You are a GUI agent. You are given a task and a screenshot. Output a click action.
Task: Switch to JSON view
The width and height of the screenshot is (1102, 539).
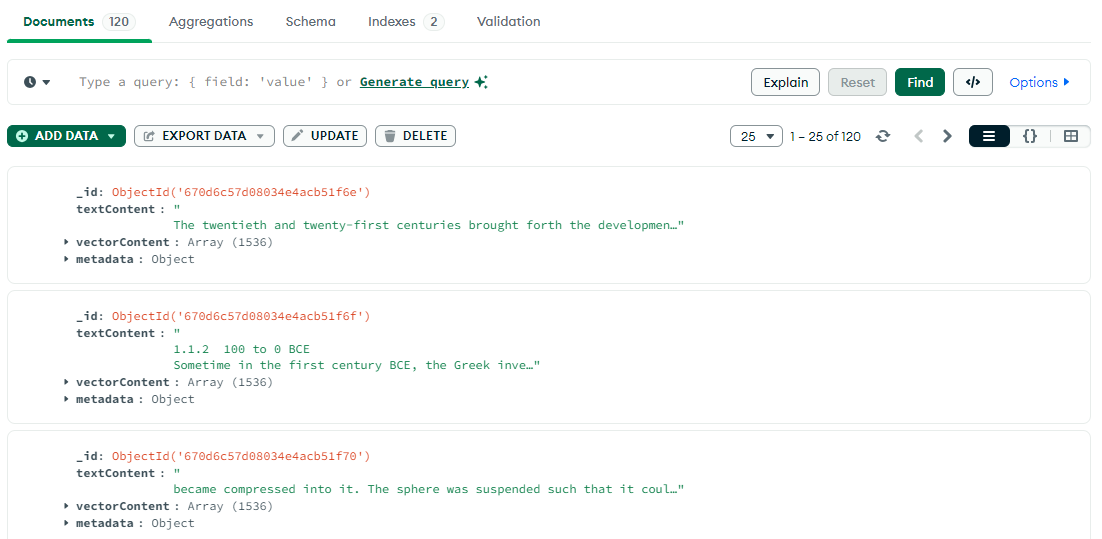tap(1030, 136)
